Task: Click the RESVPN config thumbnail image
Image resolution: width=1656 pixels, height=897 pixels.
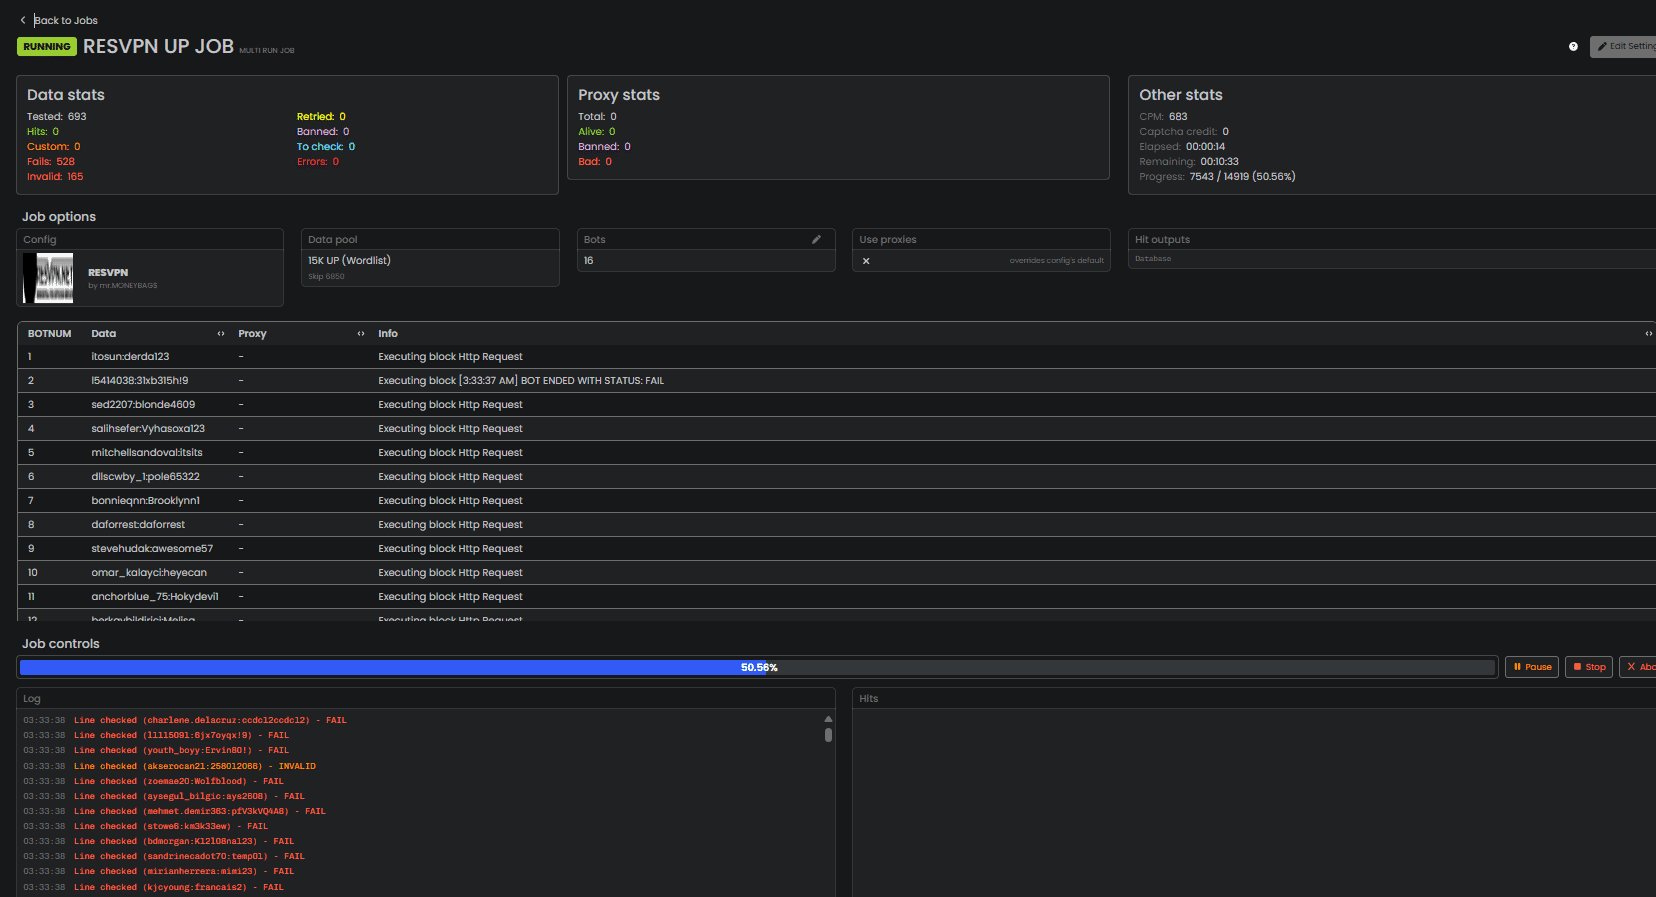Action: 49,278
